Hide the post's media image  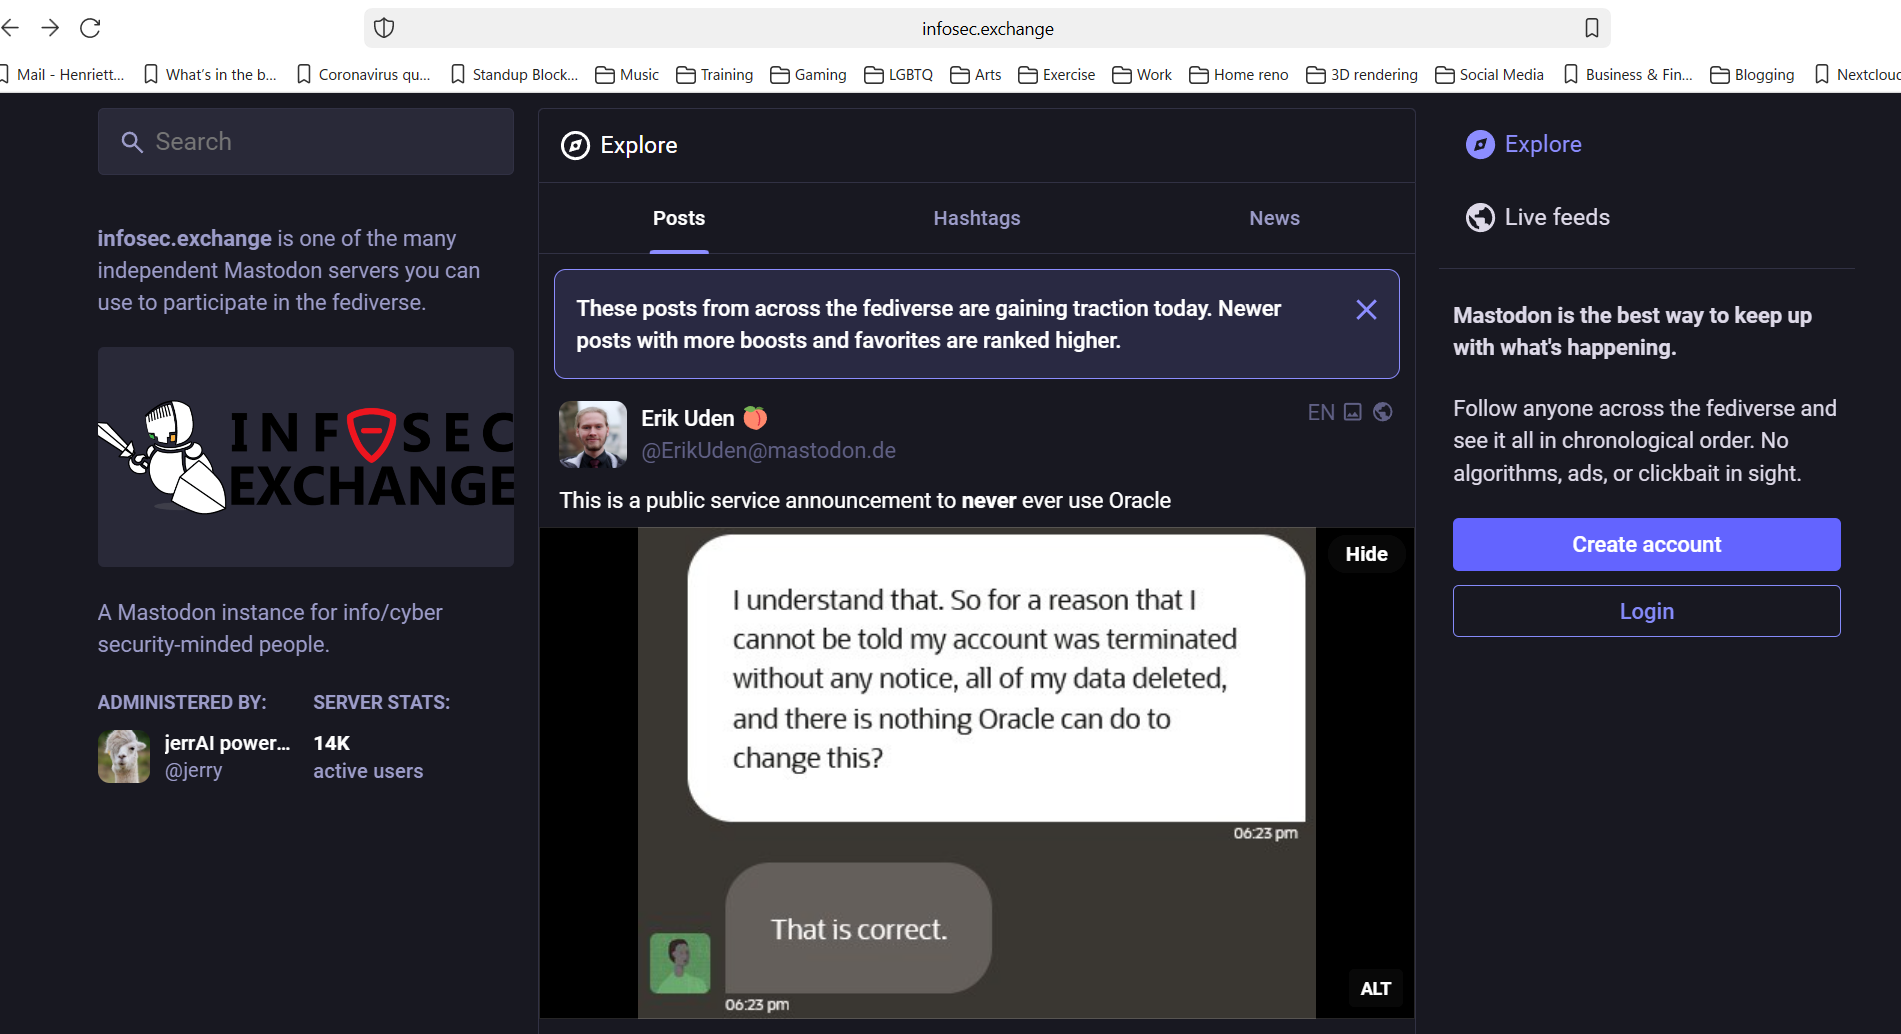point(1366,554)
